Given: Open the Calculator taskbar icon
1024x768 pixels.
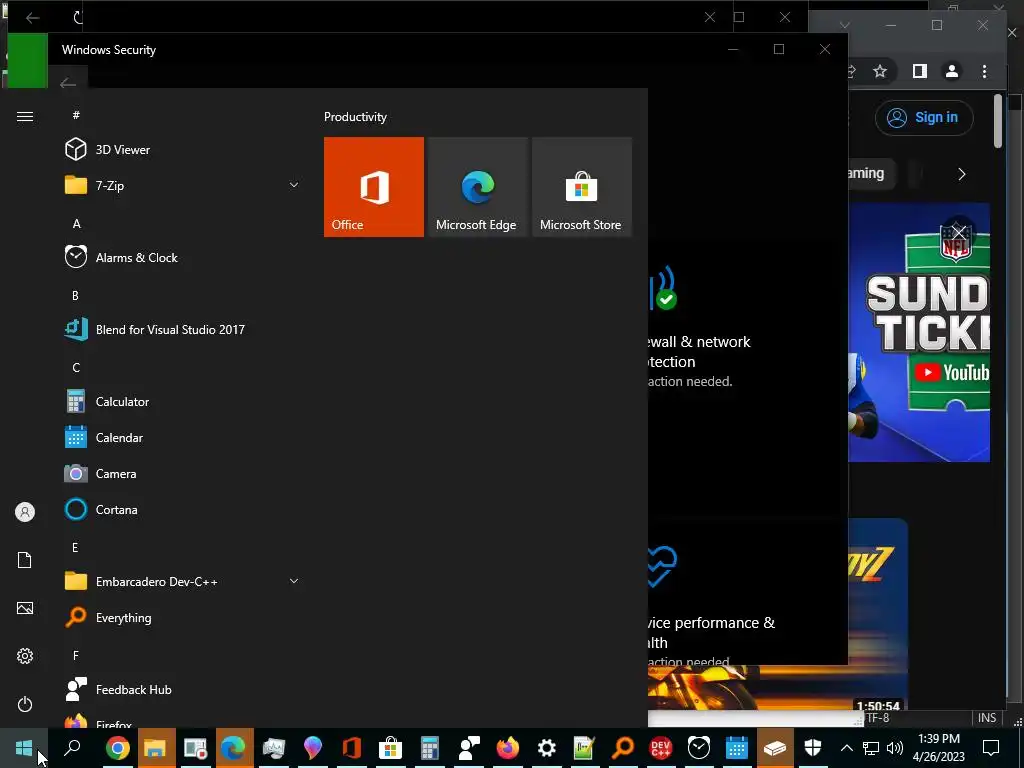Looking at the screenshot, I should pos(429,748).
